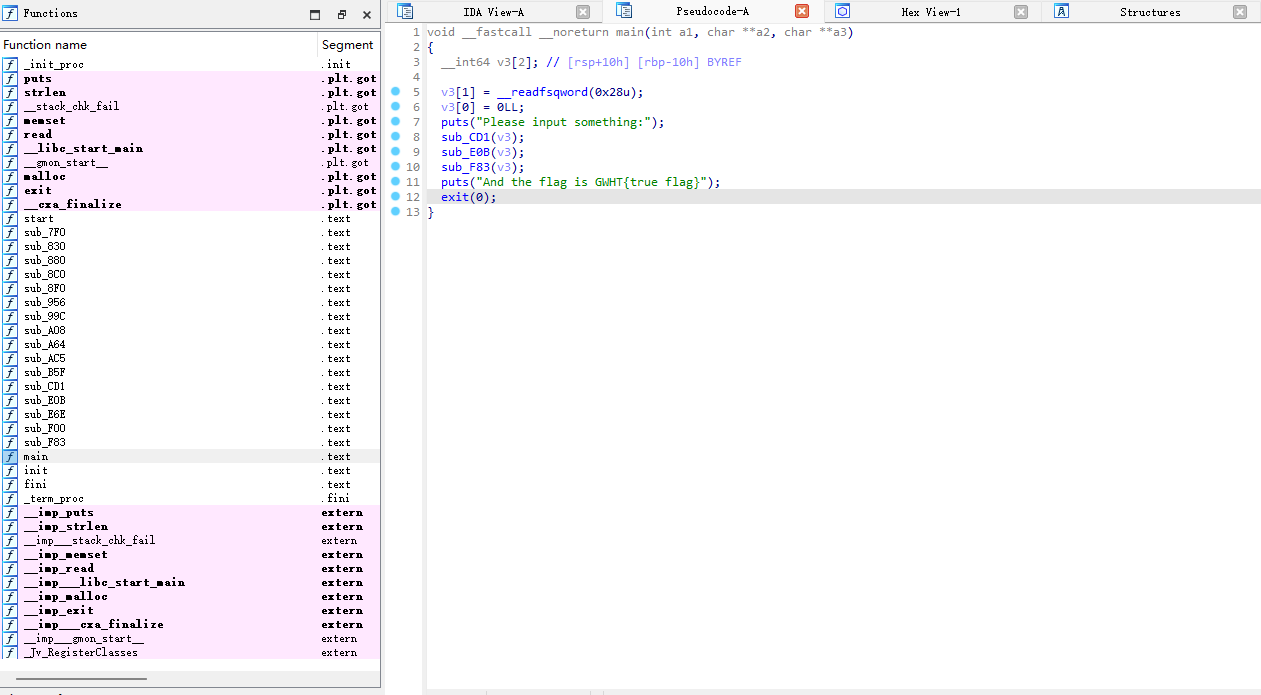This screenshot has height=695, width=1261.
Task: Float the Functions panel window
Action: click(341, 15)
